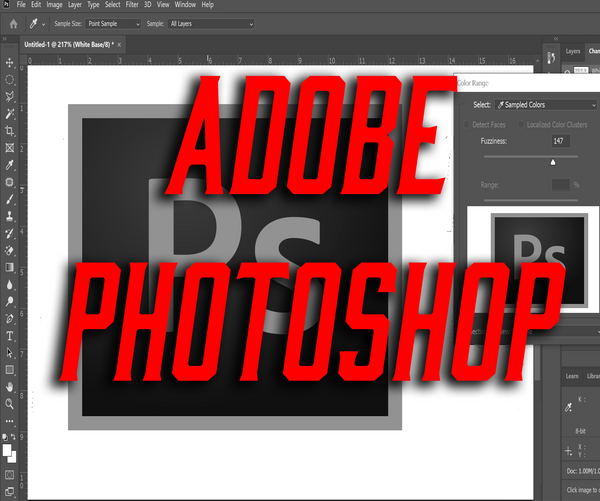The image size is (600, 501).
Task: Click the foreground color swatch
Action: point(7,450)
